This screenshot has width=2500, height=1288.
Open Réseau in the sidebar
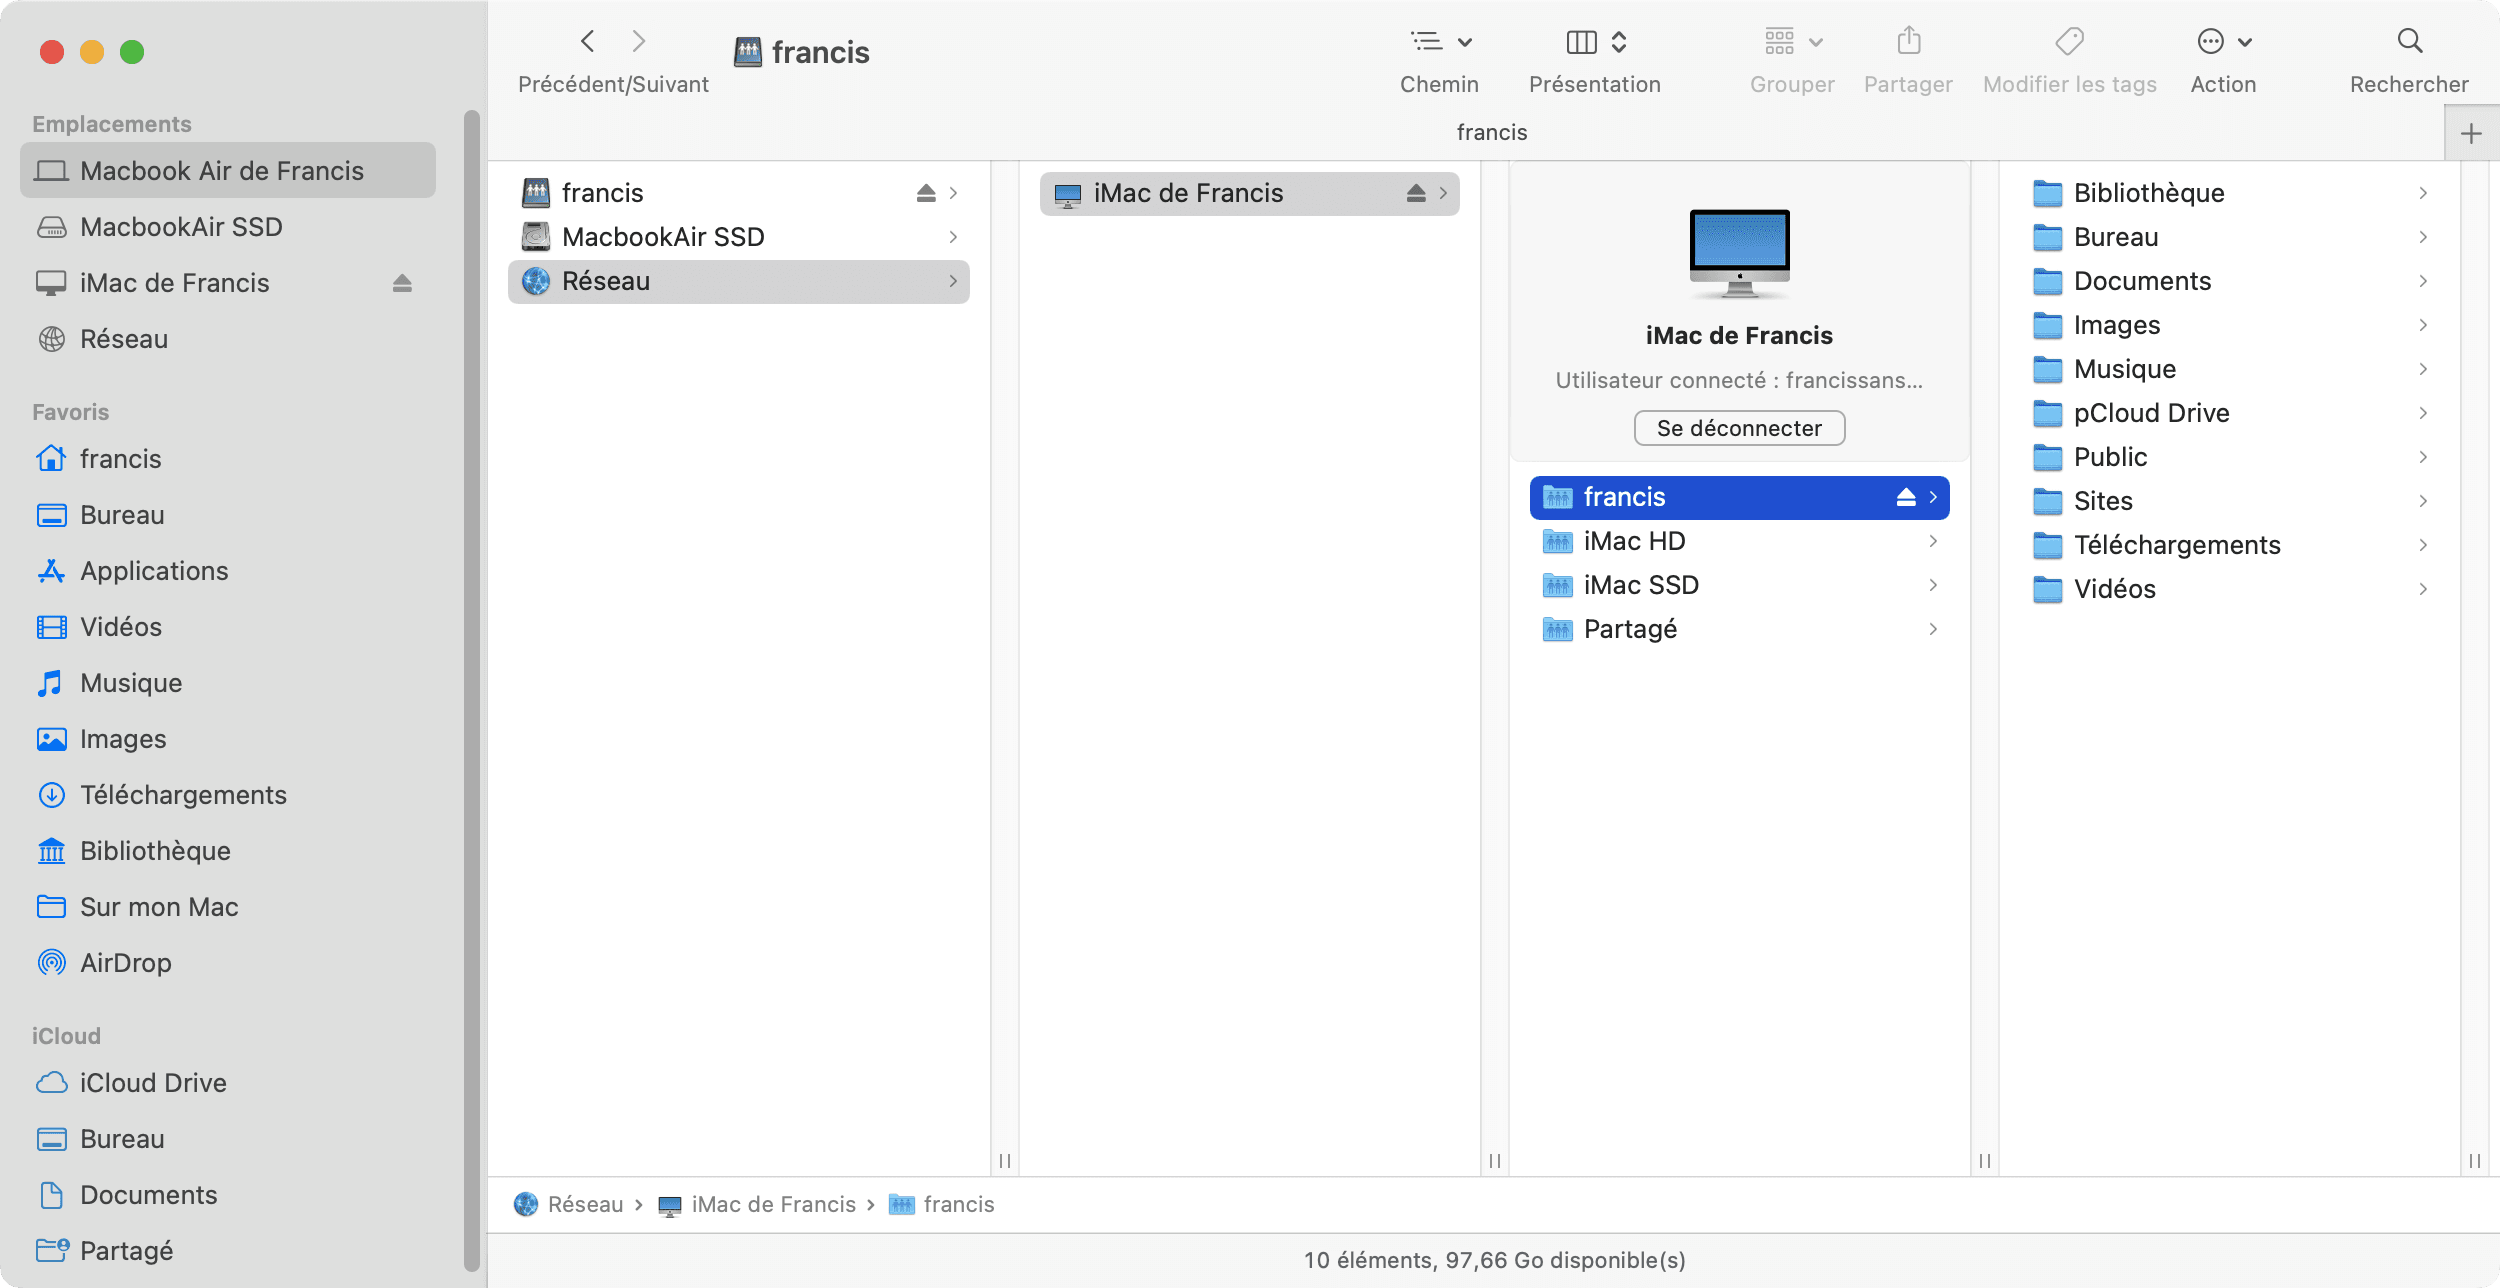(x=228, y=339)
